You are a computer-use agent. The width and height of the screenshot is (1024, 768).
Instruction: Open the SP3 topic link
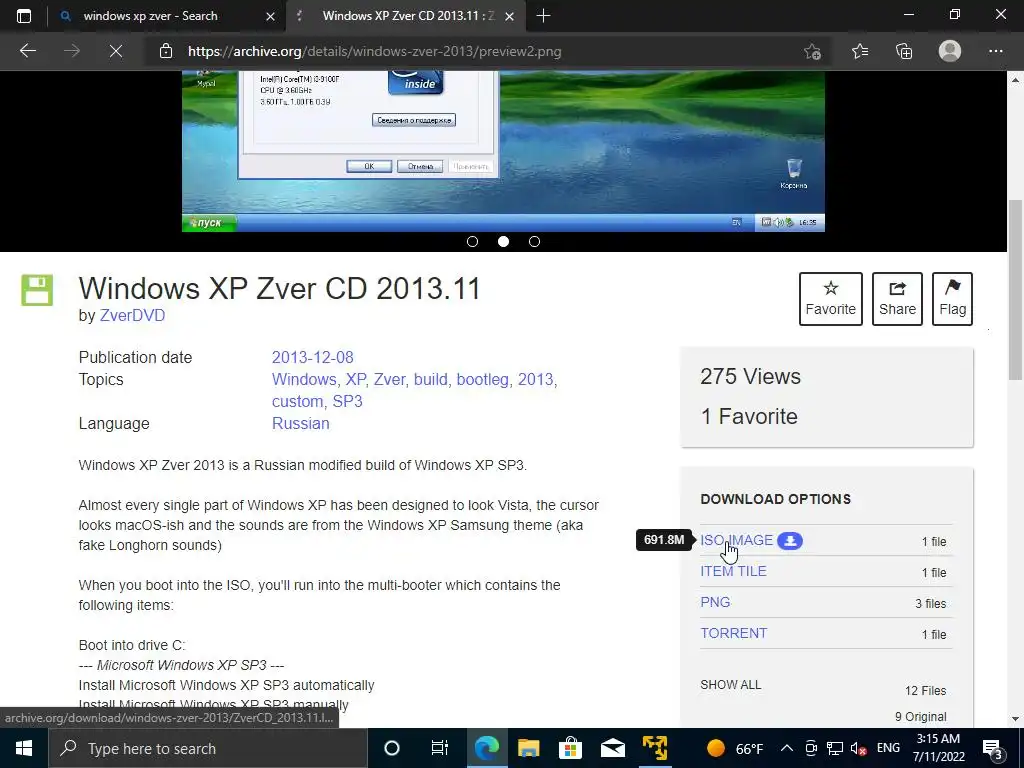point(347,402)
